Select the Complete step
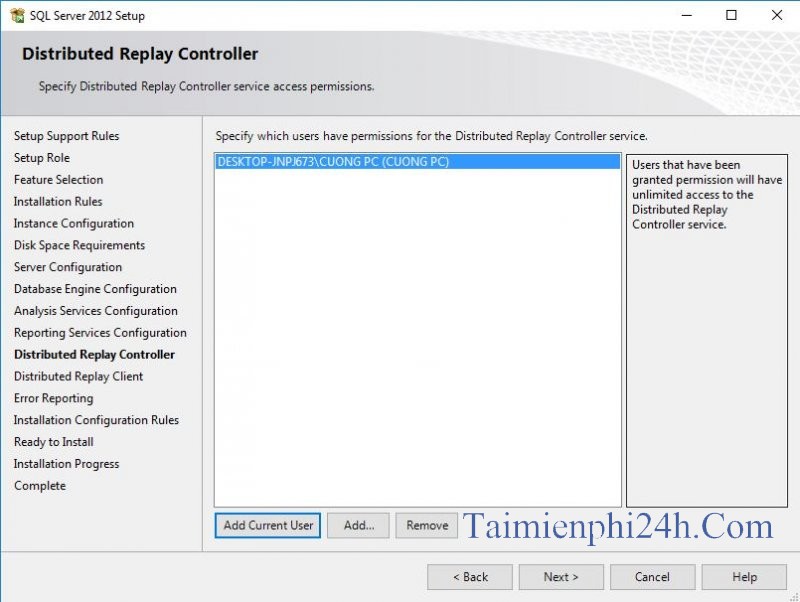This screenshot has height=602, width=800. [40, 486]
